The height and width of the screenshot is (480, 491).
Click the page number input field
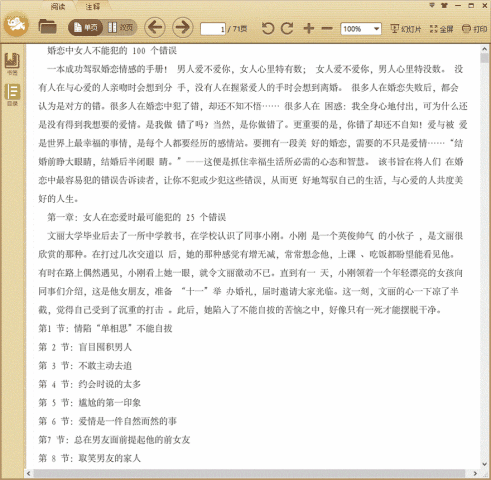213,29
